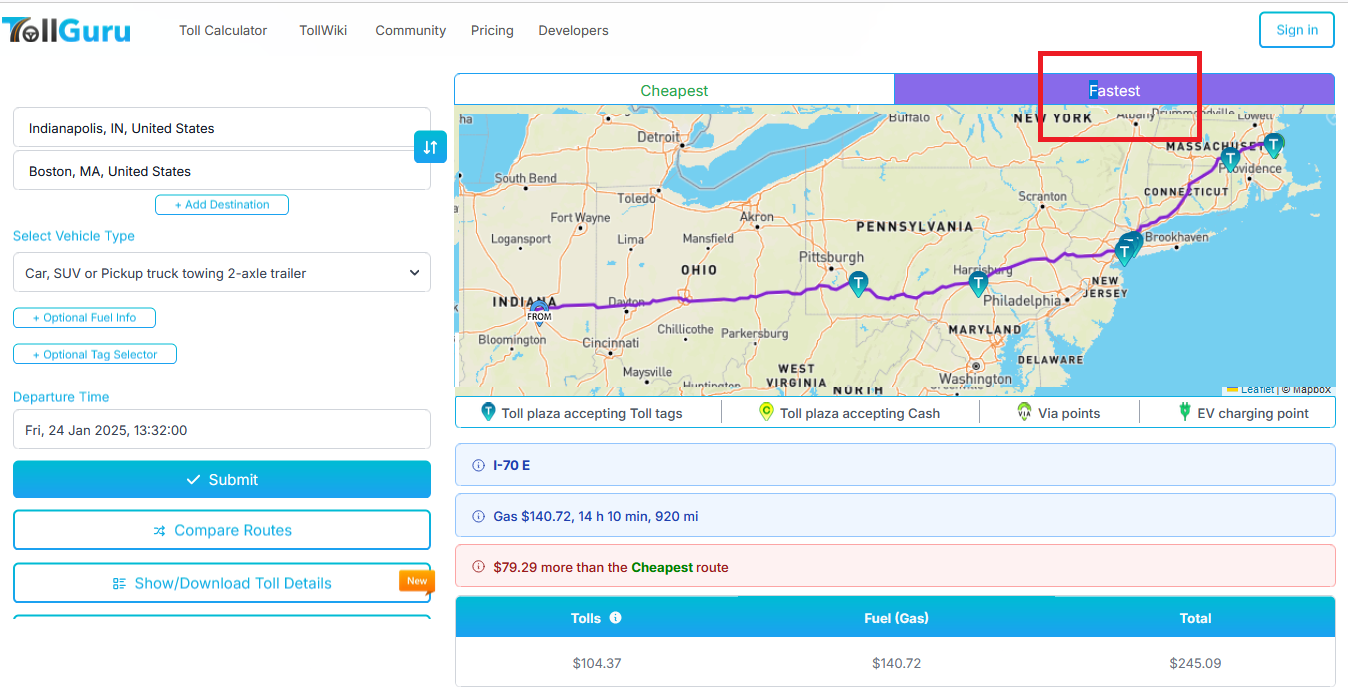Image resolution: width=1348 pixels, height=690 pixels.
Task: Click the info icon beside I-70 E
Action: pyautogui.click(x=478, y=466)
